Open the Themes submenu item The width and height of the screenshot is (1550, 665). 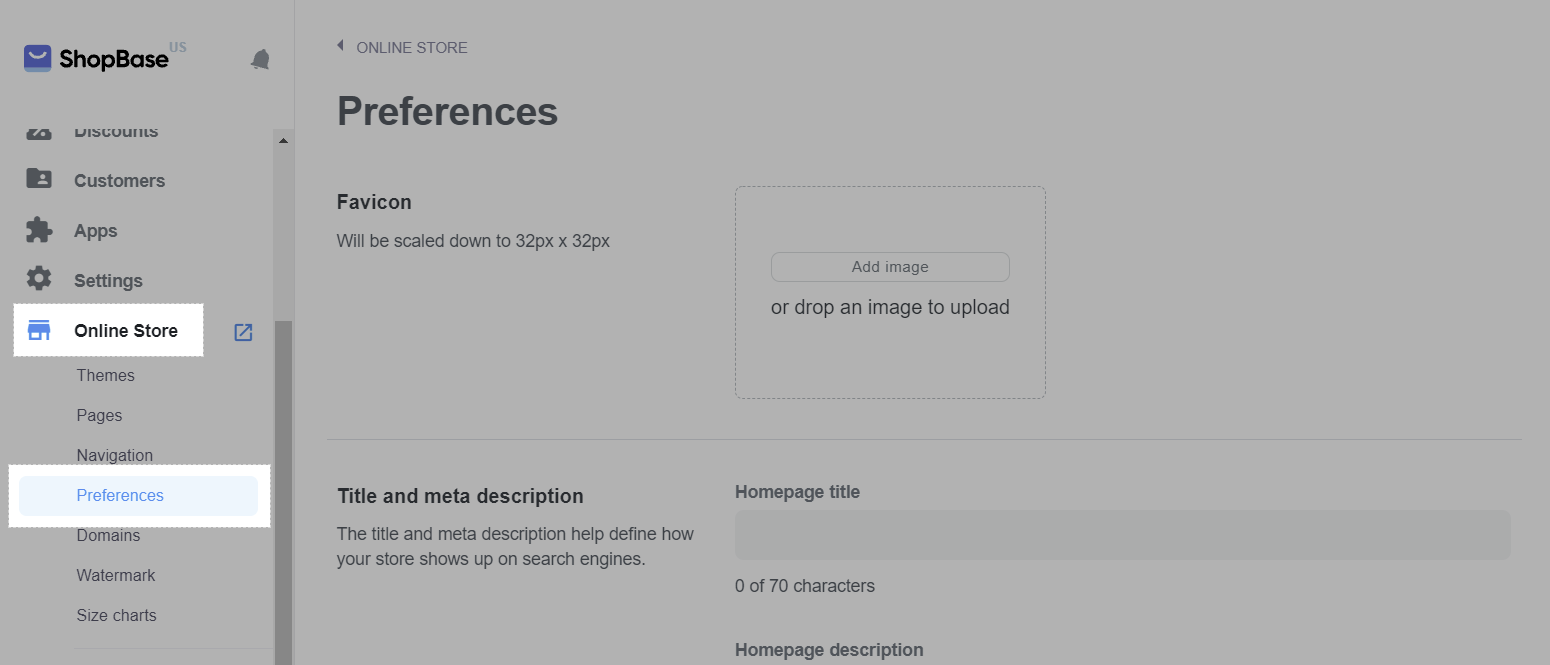tap(105, 376)
